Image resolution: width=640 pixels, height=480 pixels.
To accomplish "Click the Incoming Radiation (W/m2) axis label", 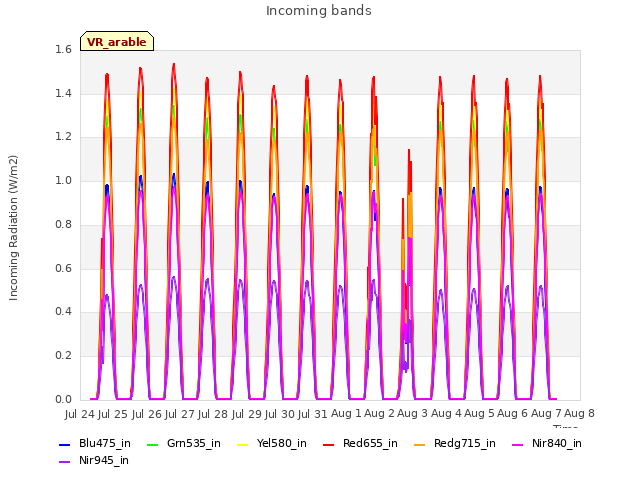I will [13, 228].
